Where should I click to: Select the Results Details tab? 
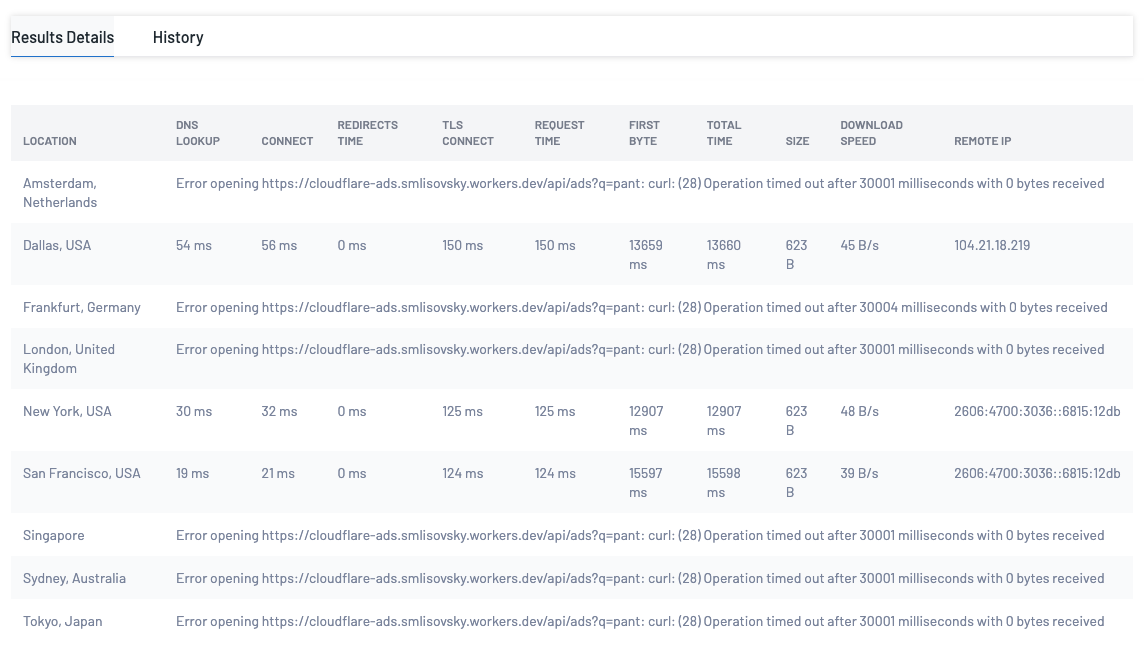click(x=62, y=37)
